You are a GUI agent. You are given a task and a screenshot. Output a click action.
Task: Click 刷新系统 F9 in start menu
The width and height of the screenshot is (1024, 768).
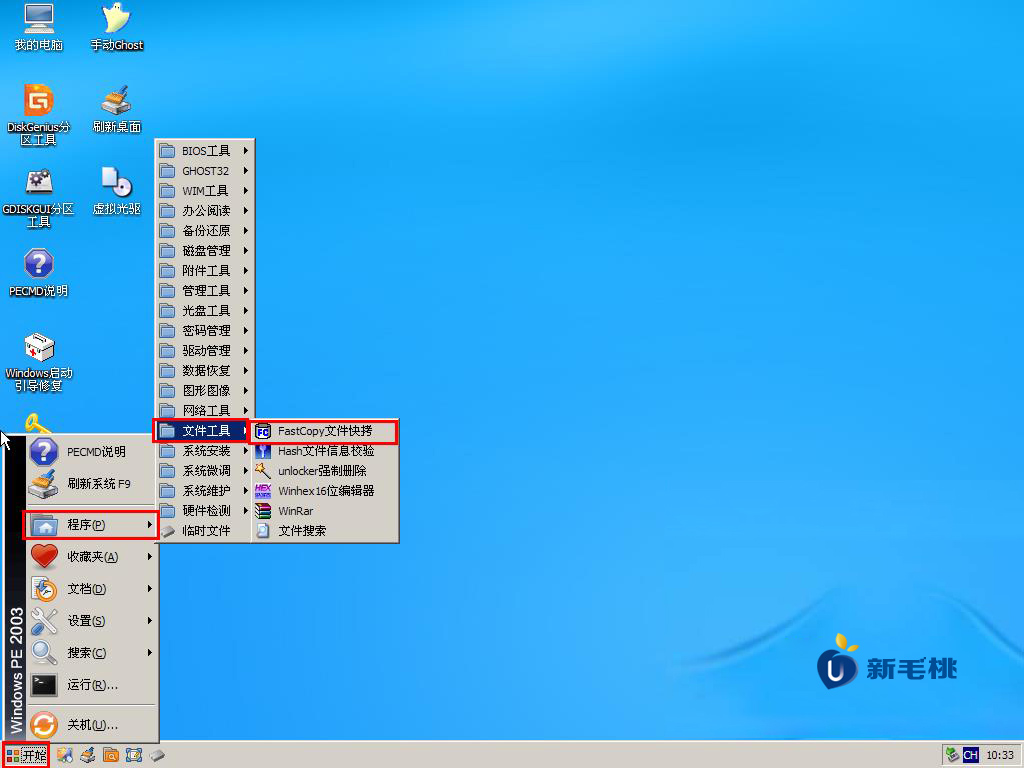click(x=91, y=484)
